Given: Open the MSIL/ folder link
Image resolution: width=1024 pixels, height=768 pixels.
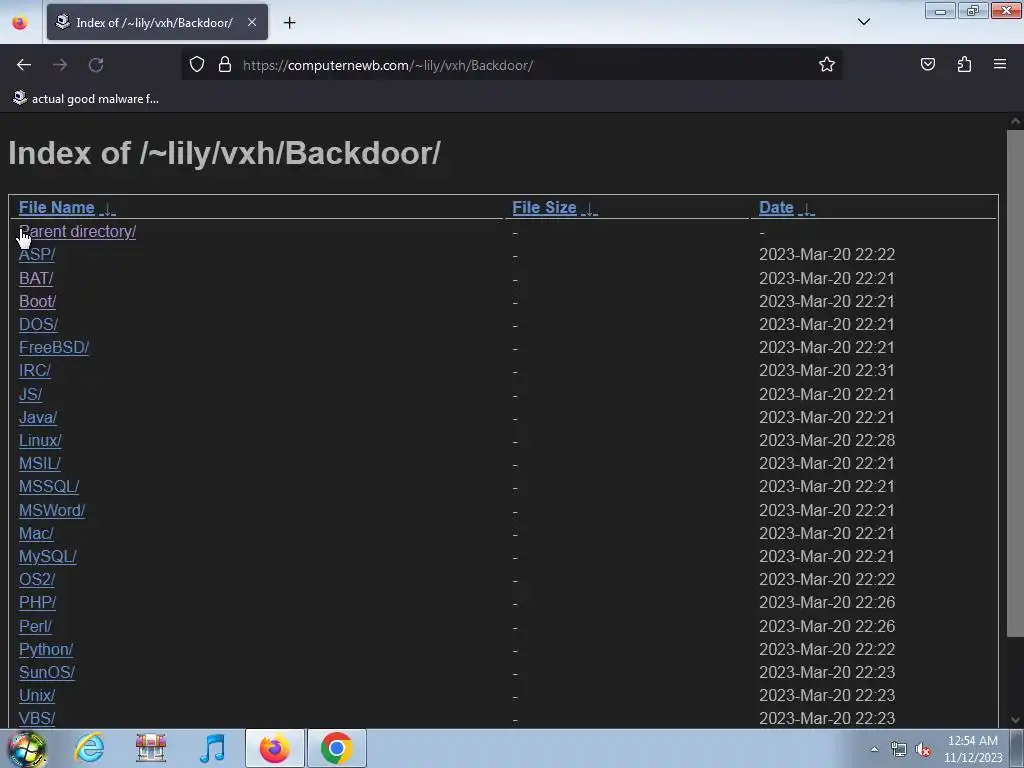Looking at the screenshot, I should point(40,464).
